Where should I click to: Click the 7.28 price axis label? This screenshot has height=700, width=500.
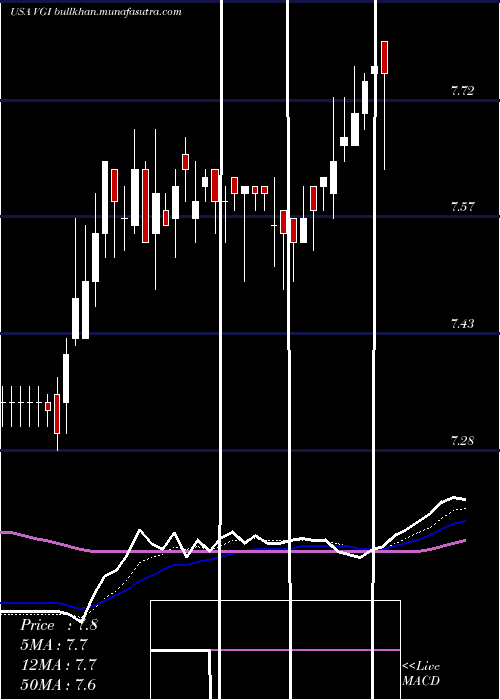(x=462, y=441)
